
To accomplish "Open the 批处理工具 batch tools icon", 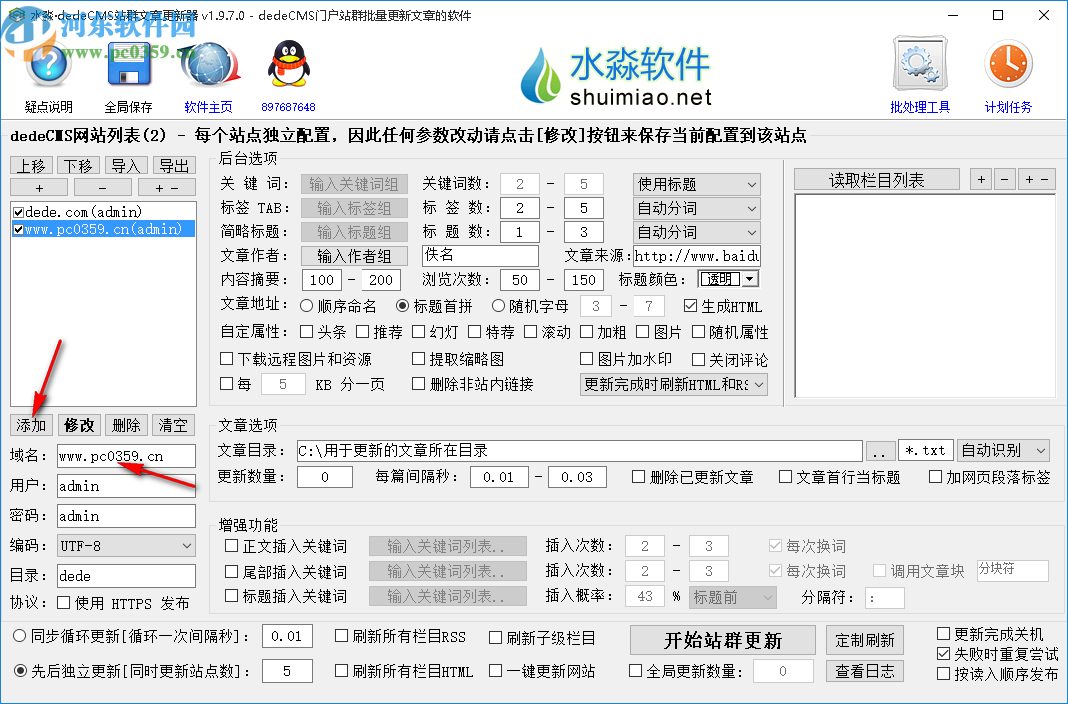I will pyautogui.click(x=919, y=62).
